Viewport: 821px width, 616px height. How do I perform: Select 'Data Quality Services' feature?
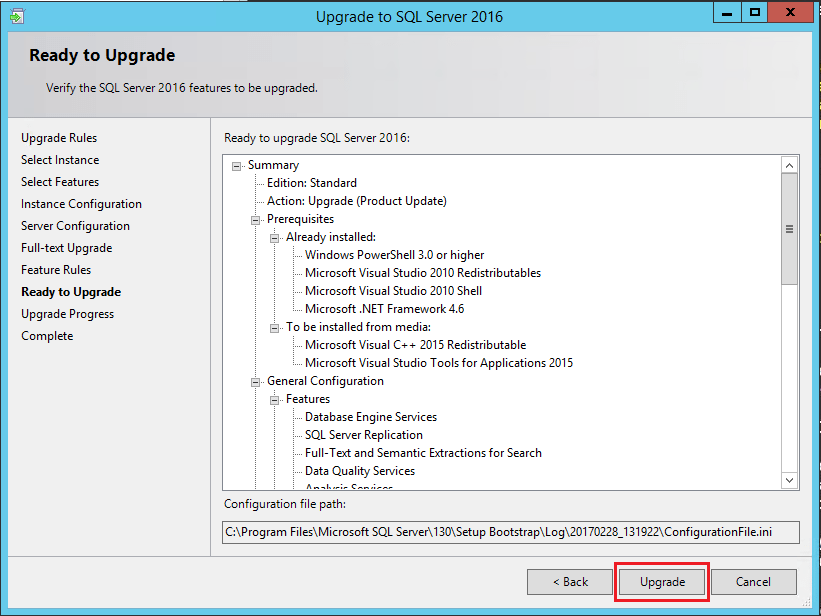tap(360, 471)
